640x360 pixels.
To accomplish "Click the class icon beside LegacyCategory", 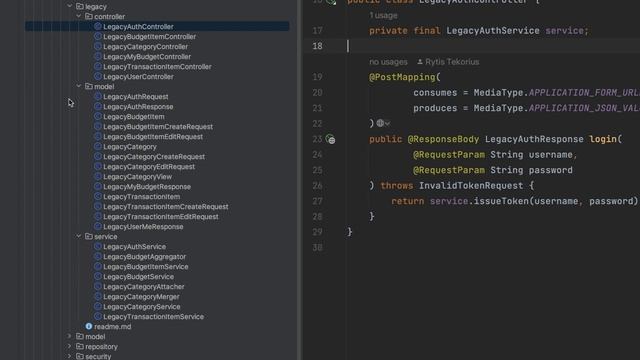I will pyautogui.click(x=98, y=146).
